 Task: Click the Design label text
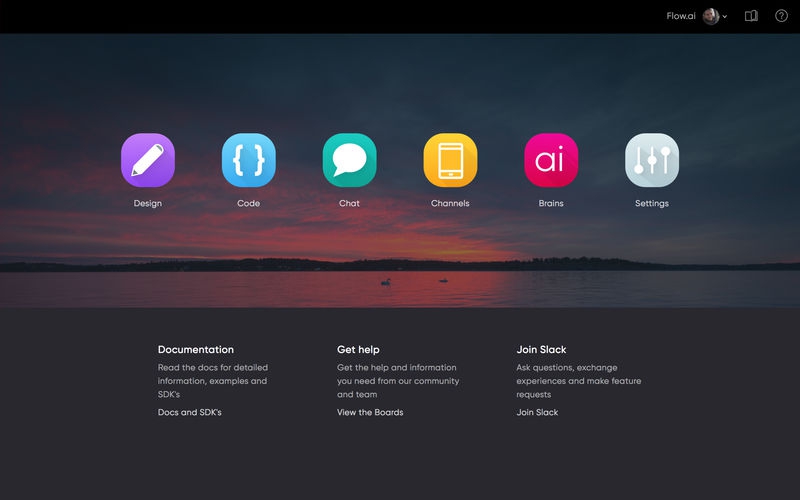148,203
